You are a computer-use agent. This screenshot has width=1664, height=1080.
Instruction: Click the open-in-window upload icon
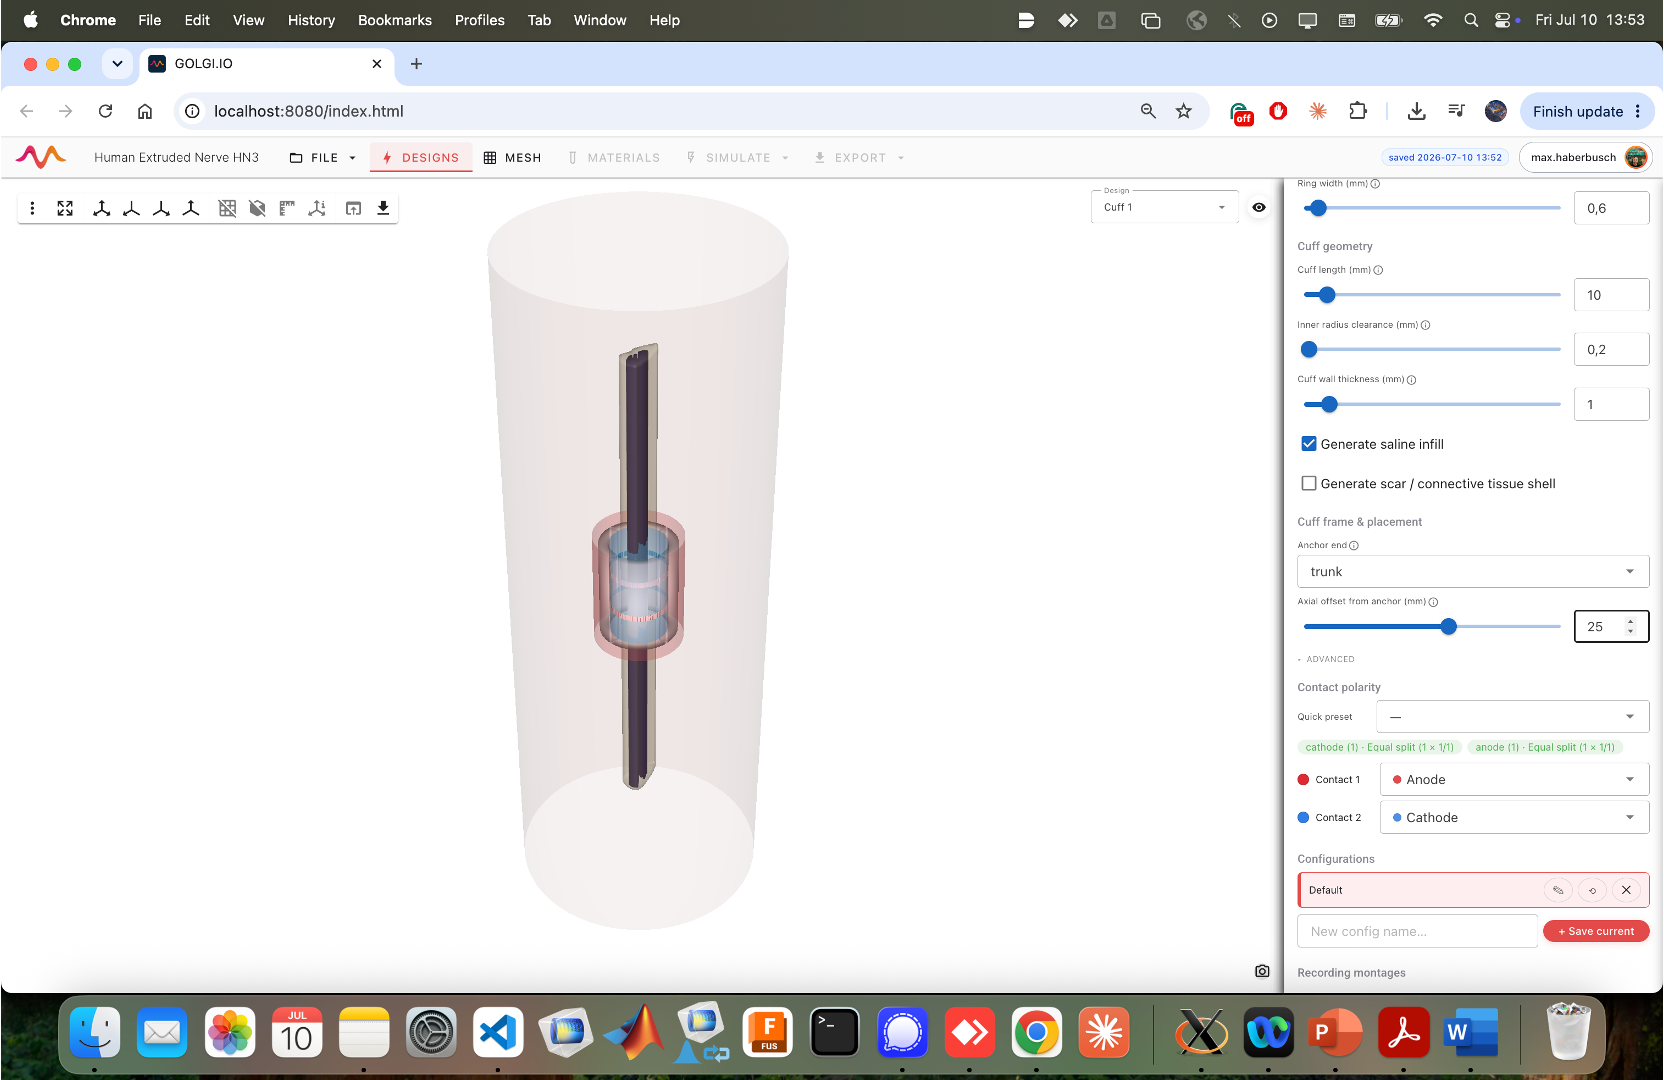(353, 208)
